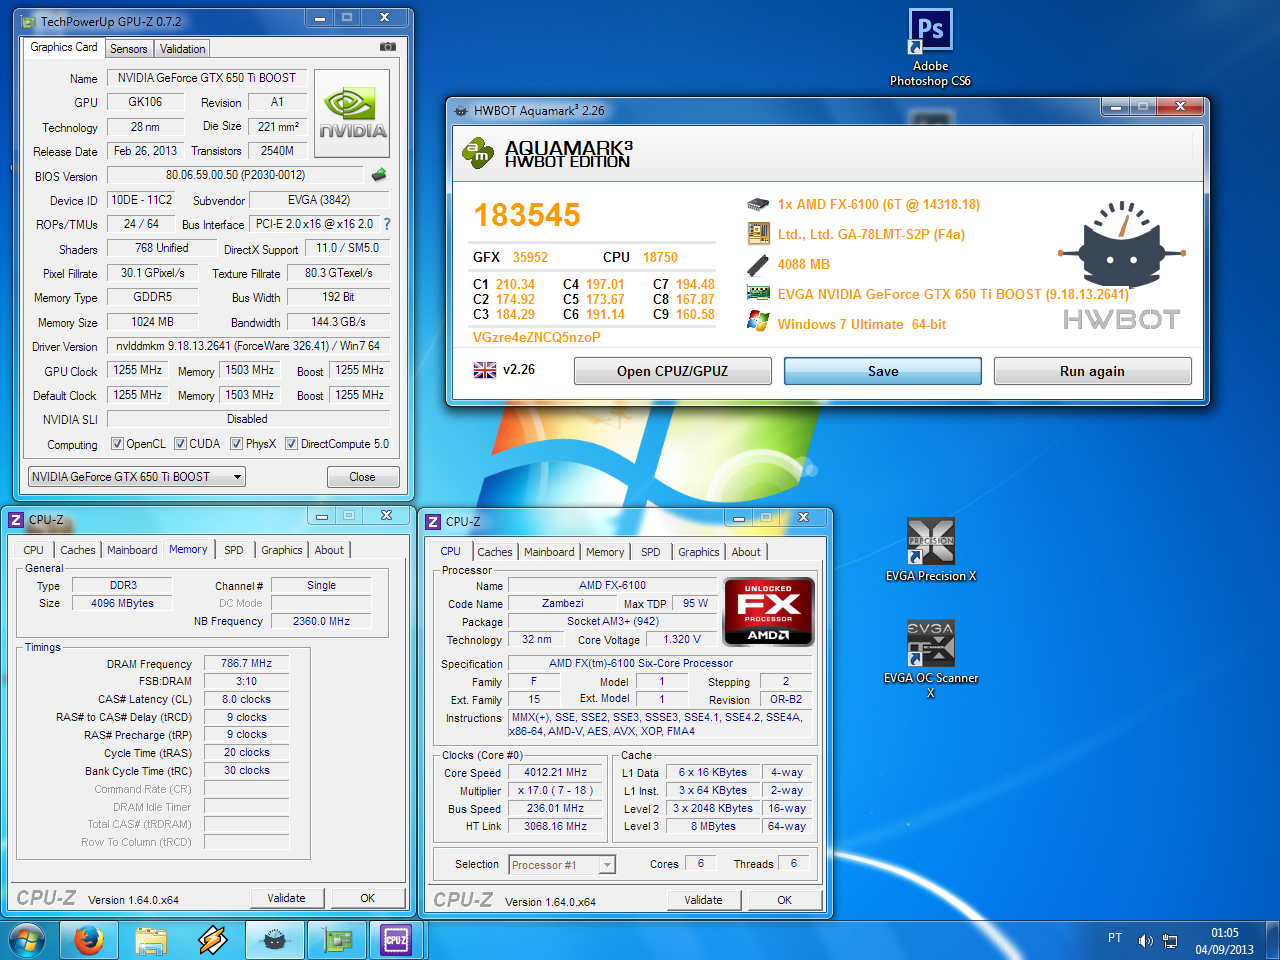Click OK in the Memory CPU-Z window
The width and height of the screenshot is (1280, 960).
coord(368,898)
